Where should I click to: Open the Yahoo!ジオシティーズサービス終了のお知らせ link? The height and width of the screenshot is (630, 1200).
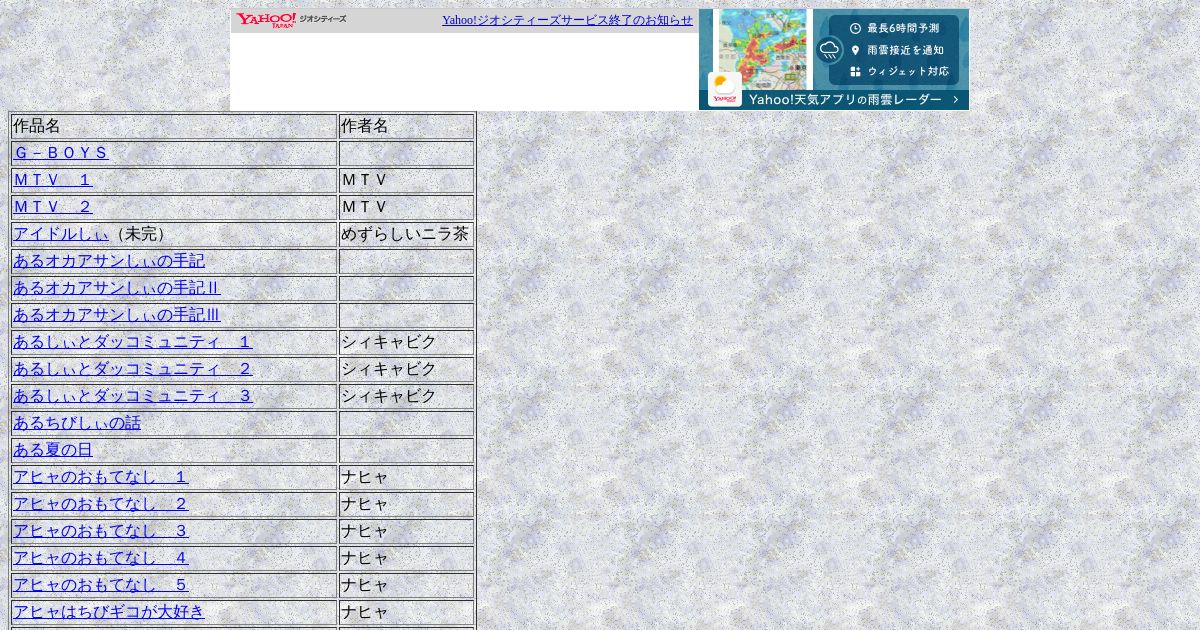point(567,20)
